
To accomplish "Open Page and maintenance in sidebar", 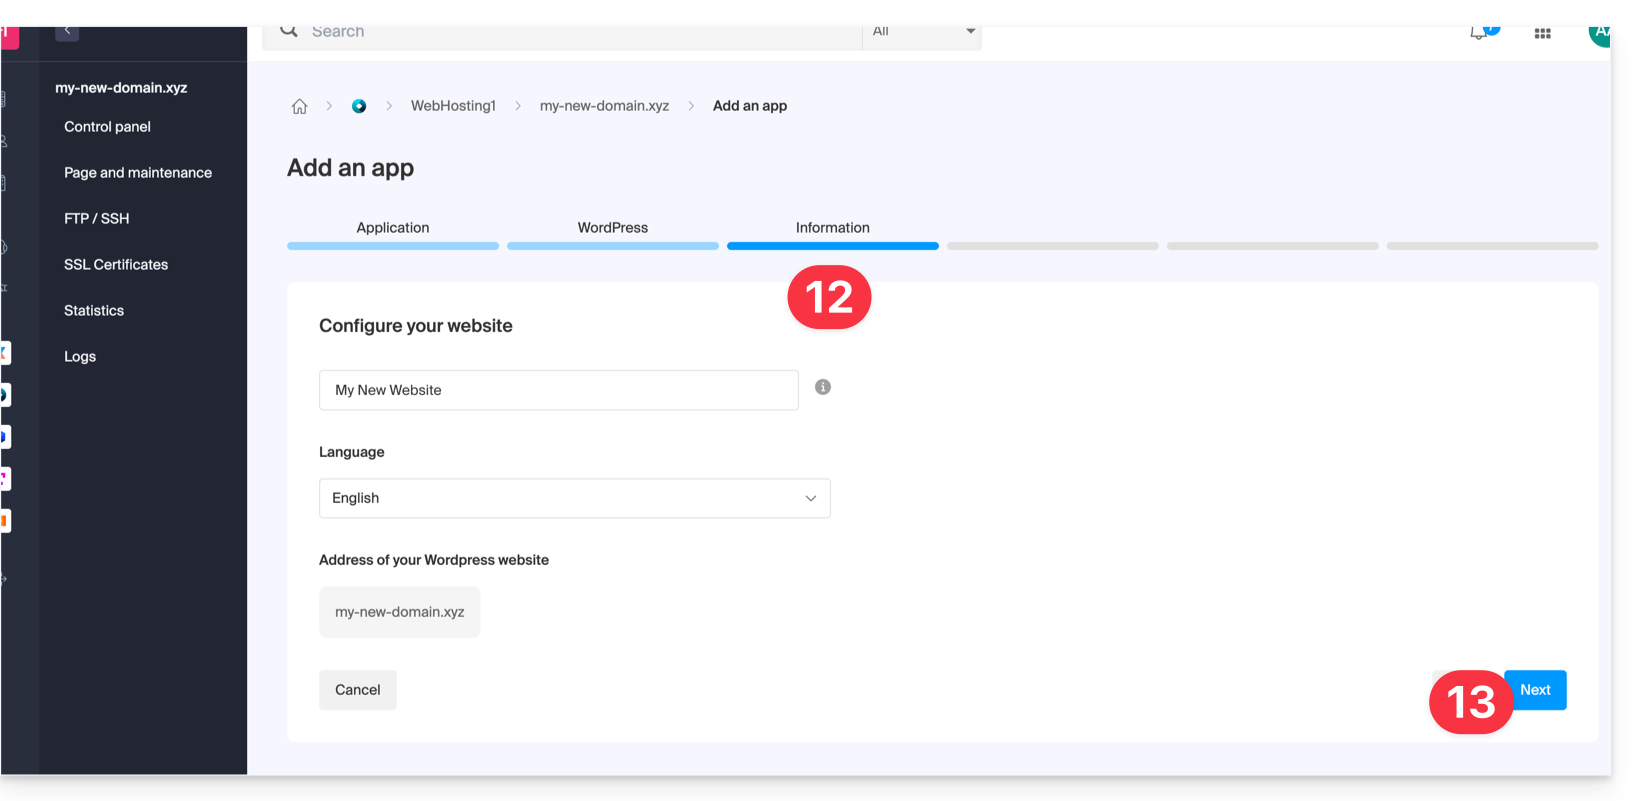I will tap(138, 173).
